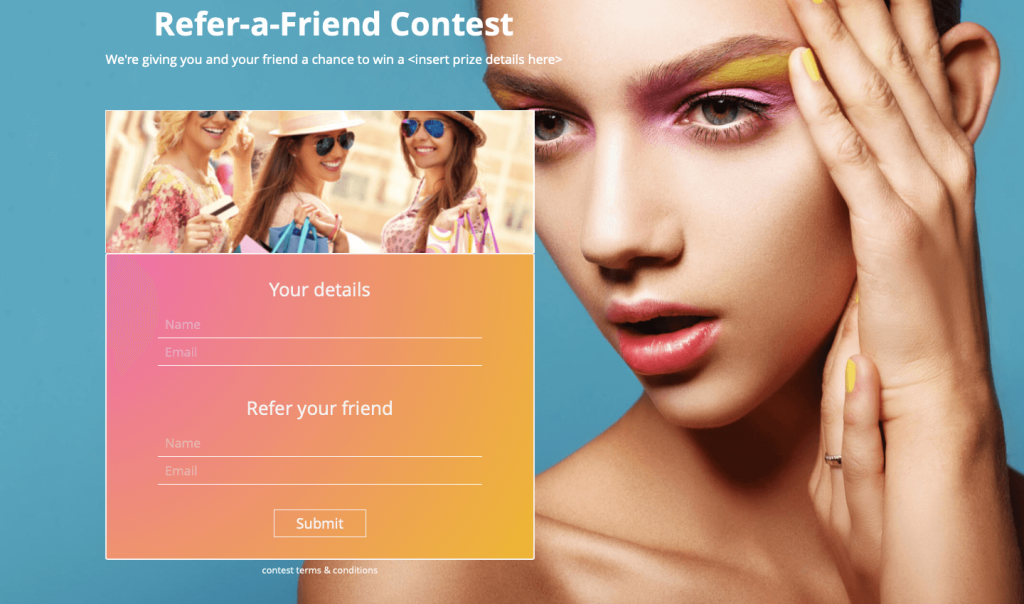
Task: Focus the Email field under Your details
Action: [319, 353]
